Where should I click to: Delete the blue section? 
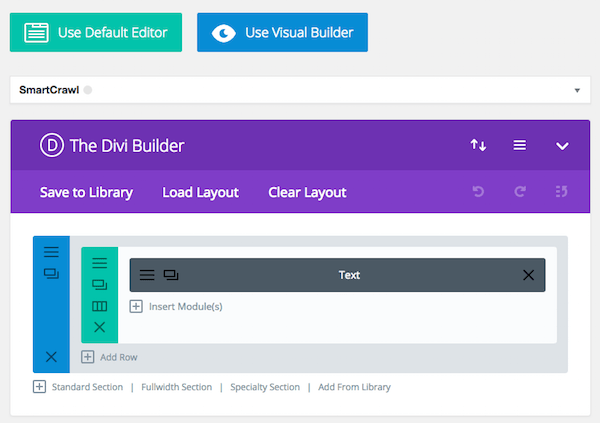51,357
